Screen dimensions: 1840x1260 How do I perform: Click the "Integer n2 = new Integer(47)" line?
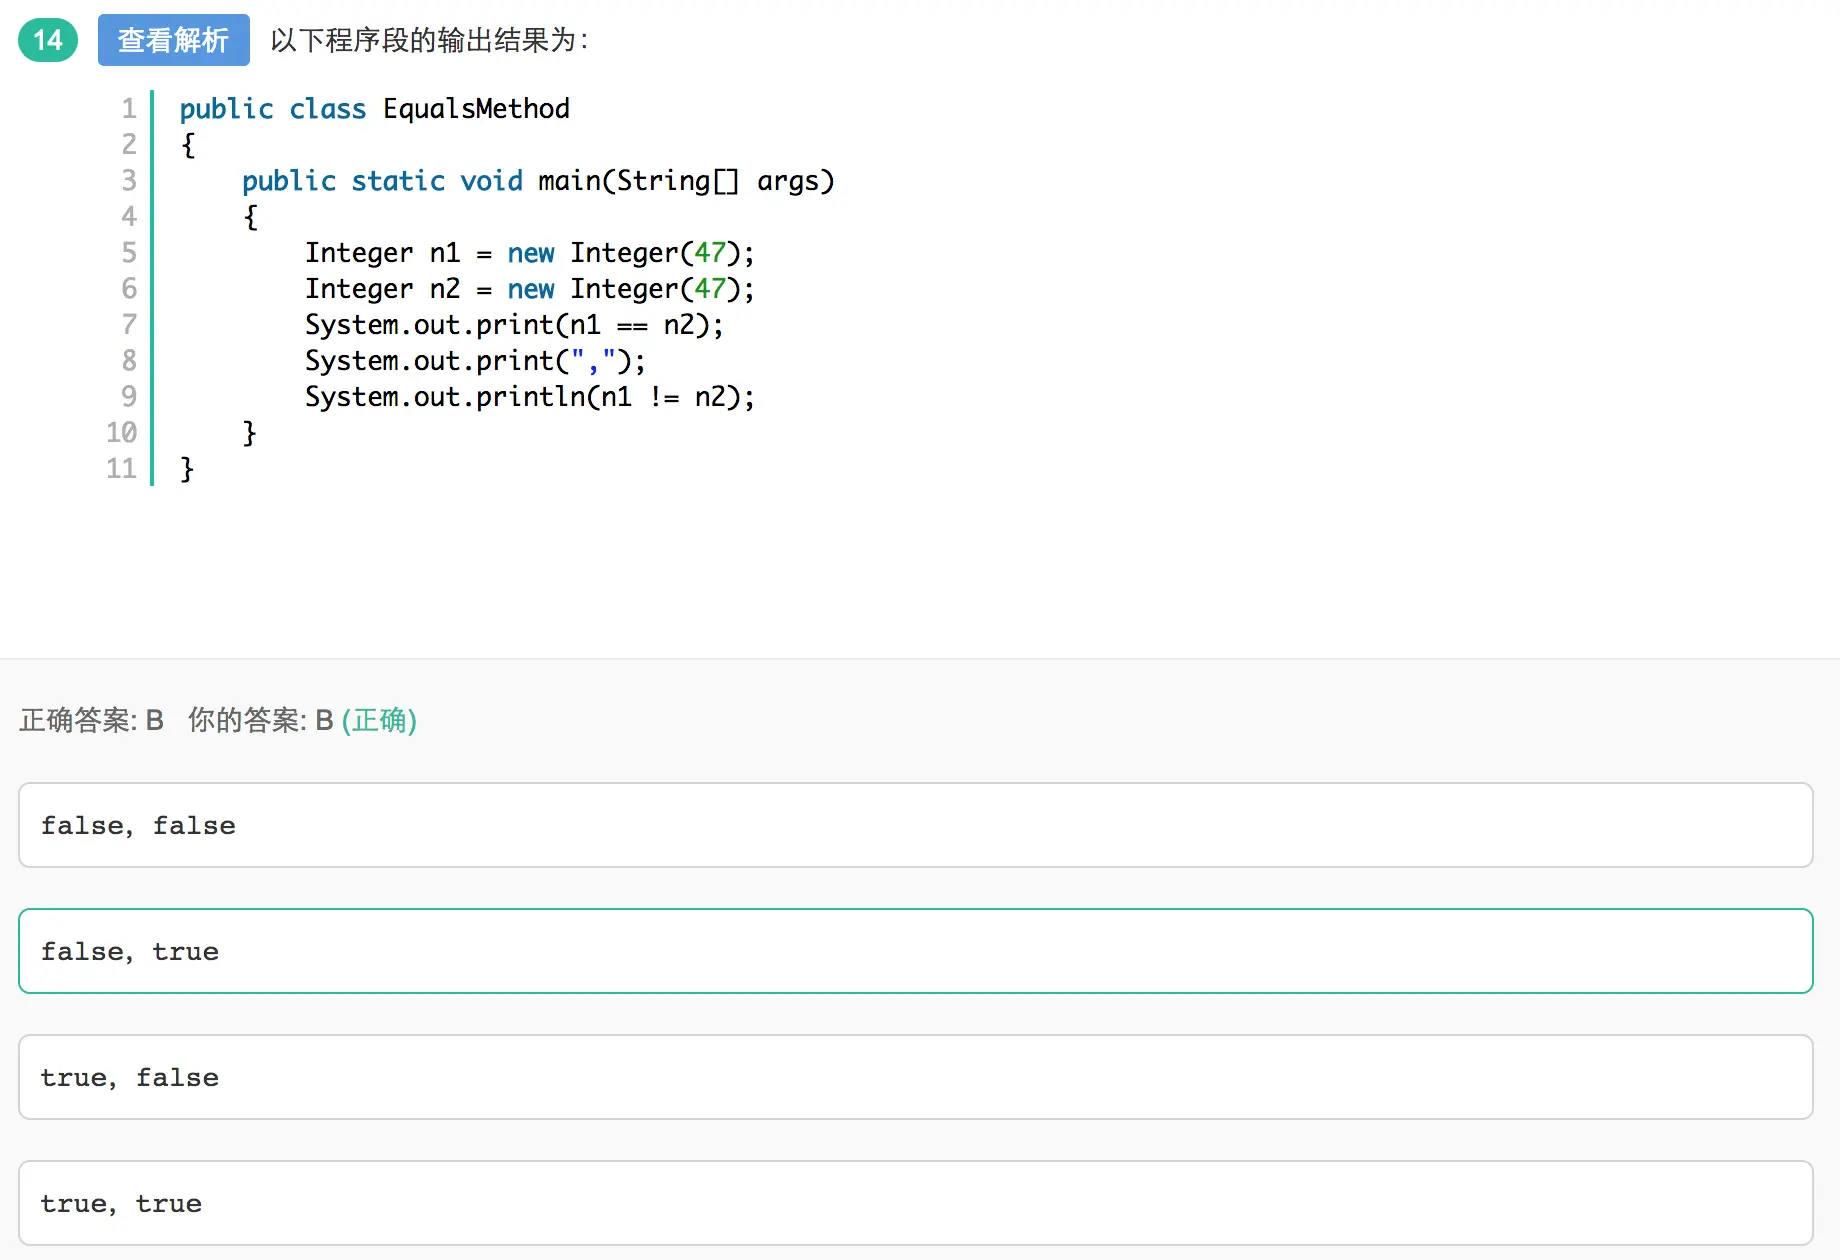pyautogui.click(x=529, y=289)
